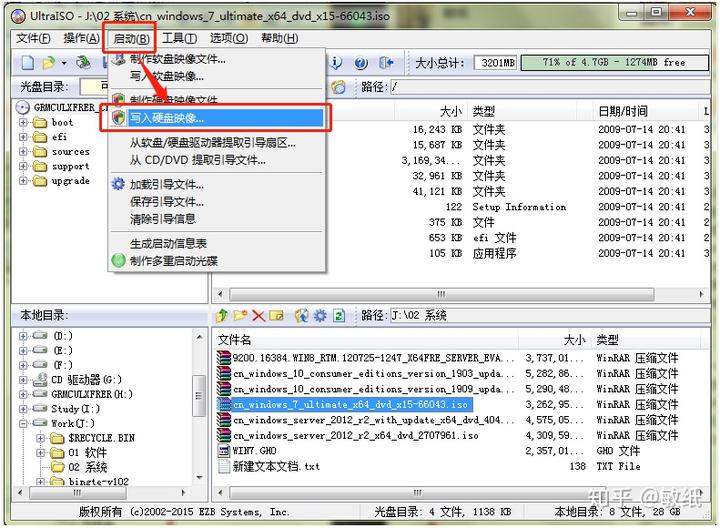Choose 写入硬盘映像... menu entry
Screen dimensions: 720x528
coord(217,118)
